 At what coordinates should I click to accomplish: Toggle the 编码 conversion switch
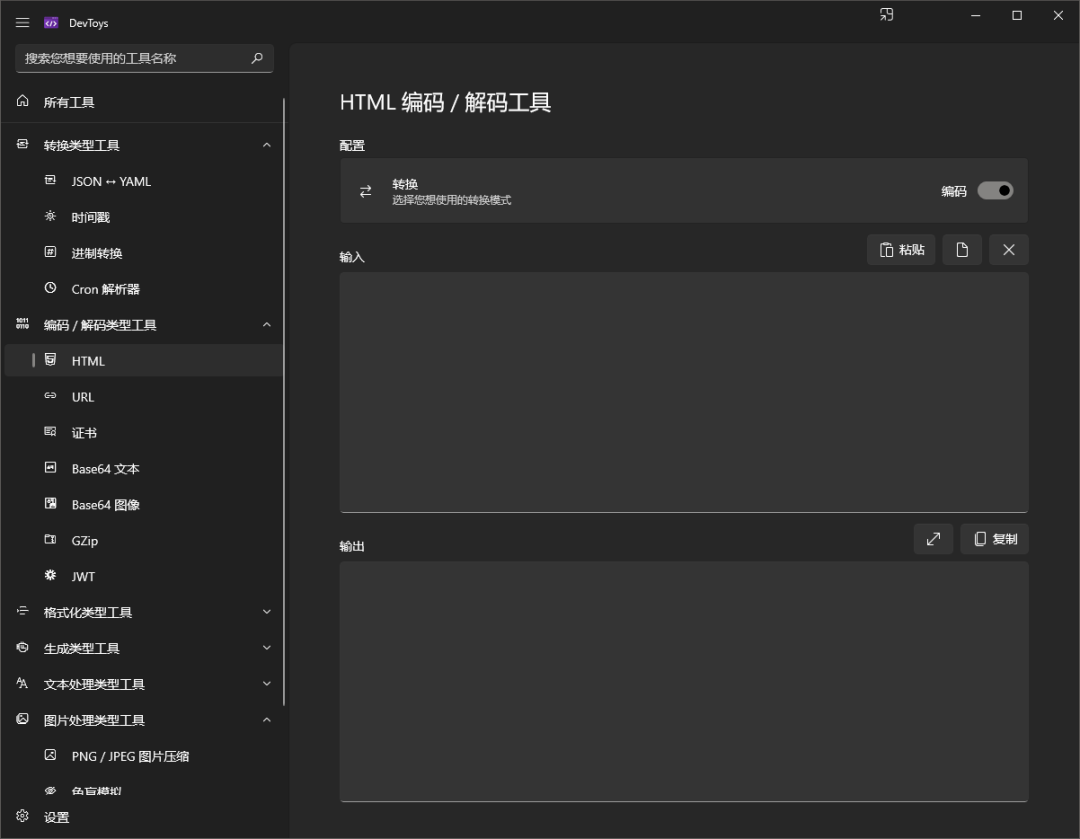point(995,190)
